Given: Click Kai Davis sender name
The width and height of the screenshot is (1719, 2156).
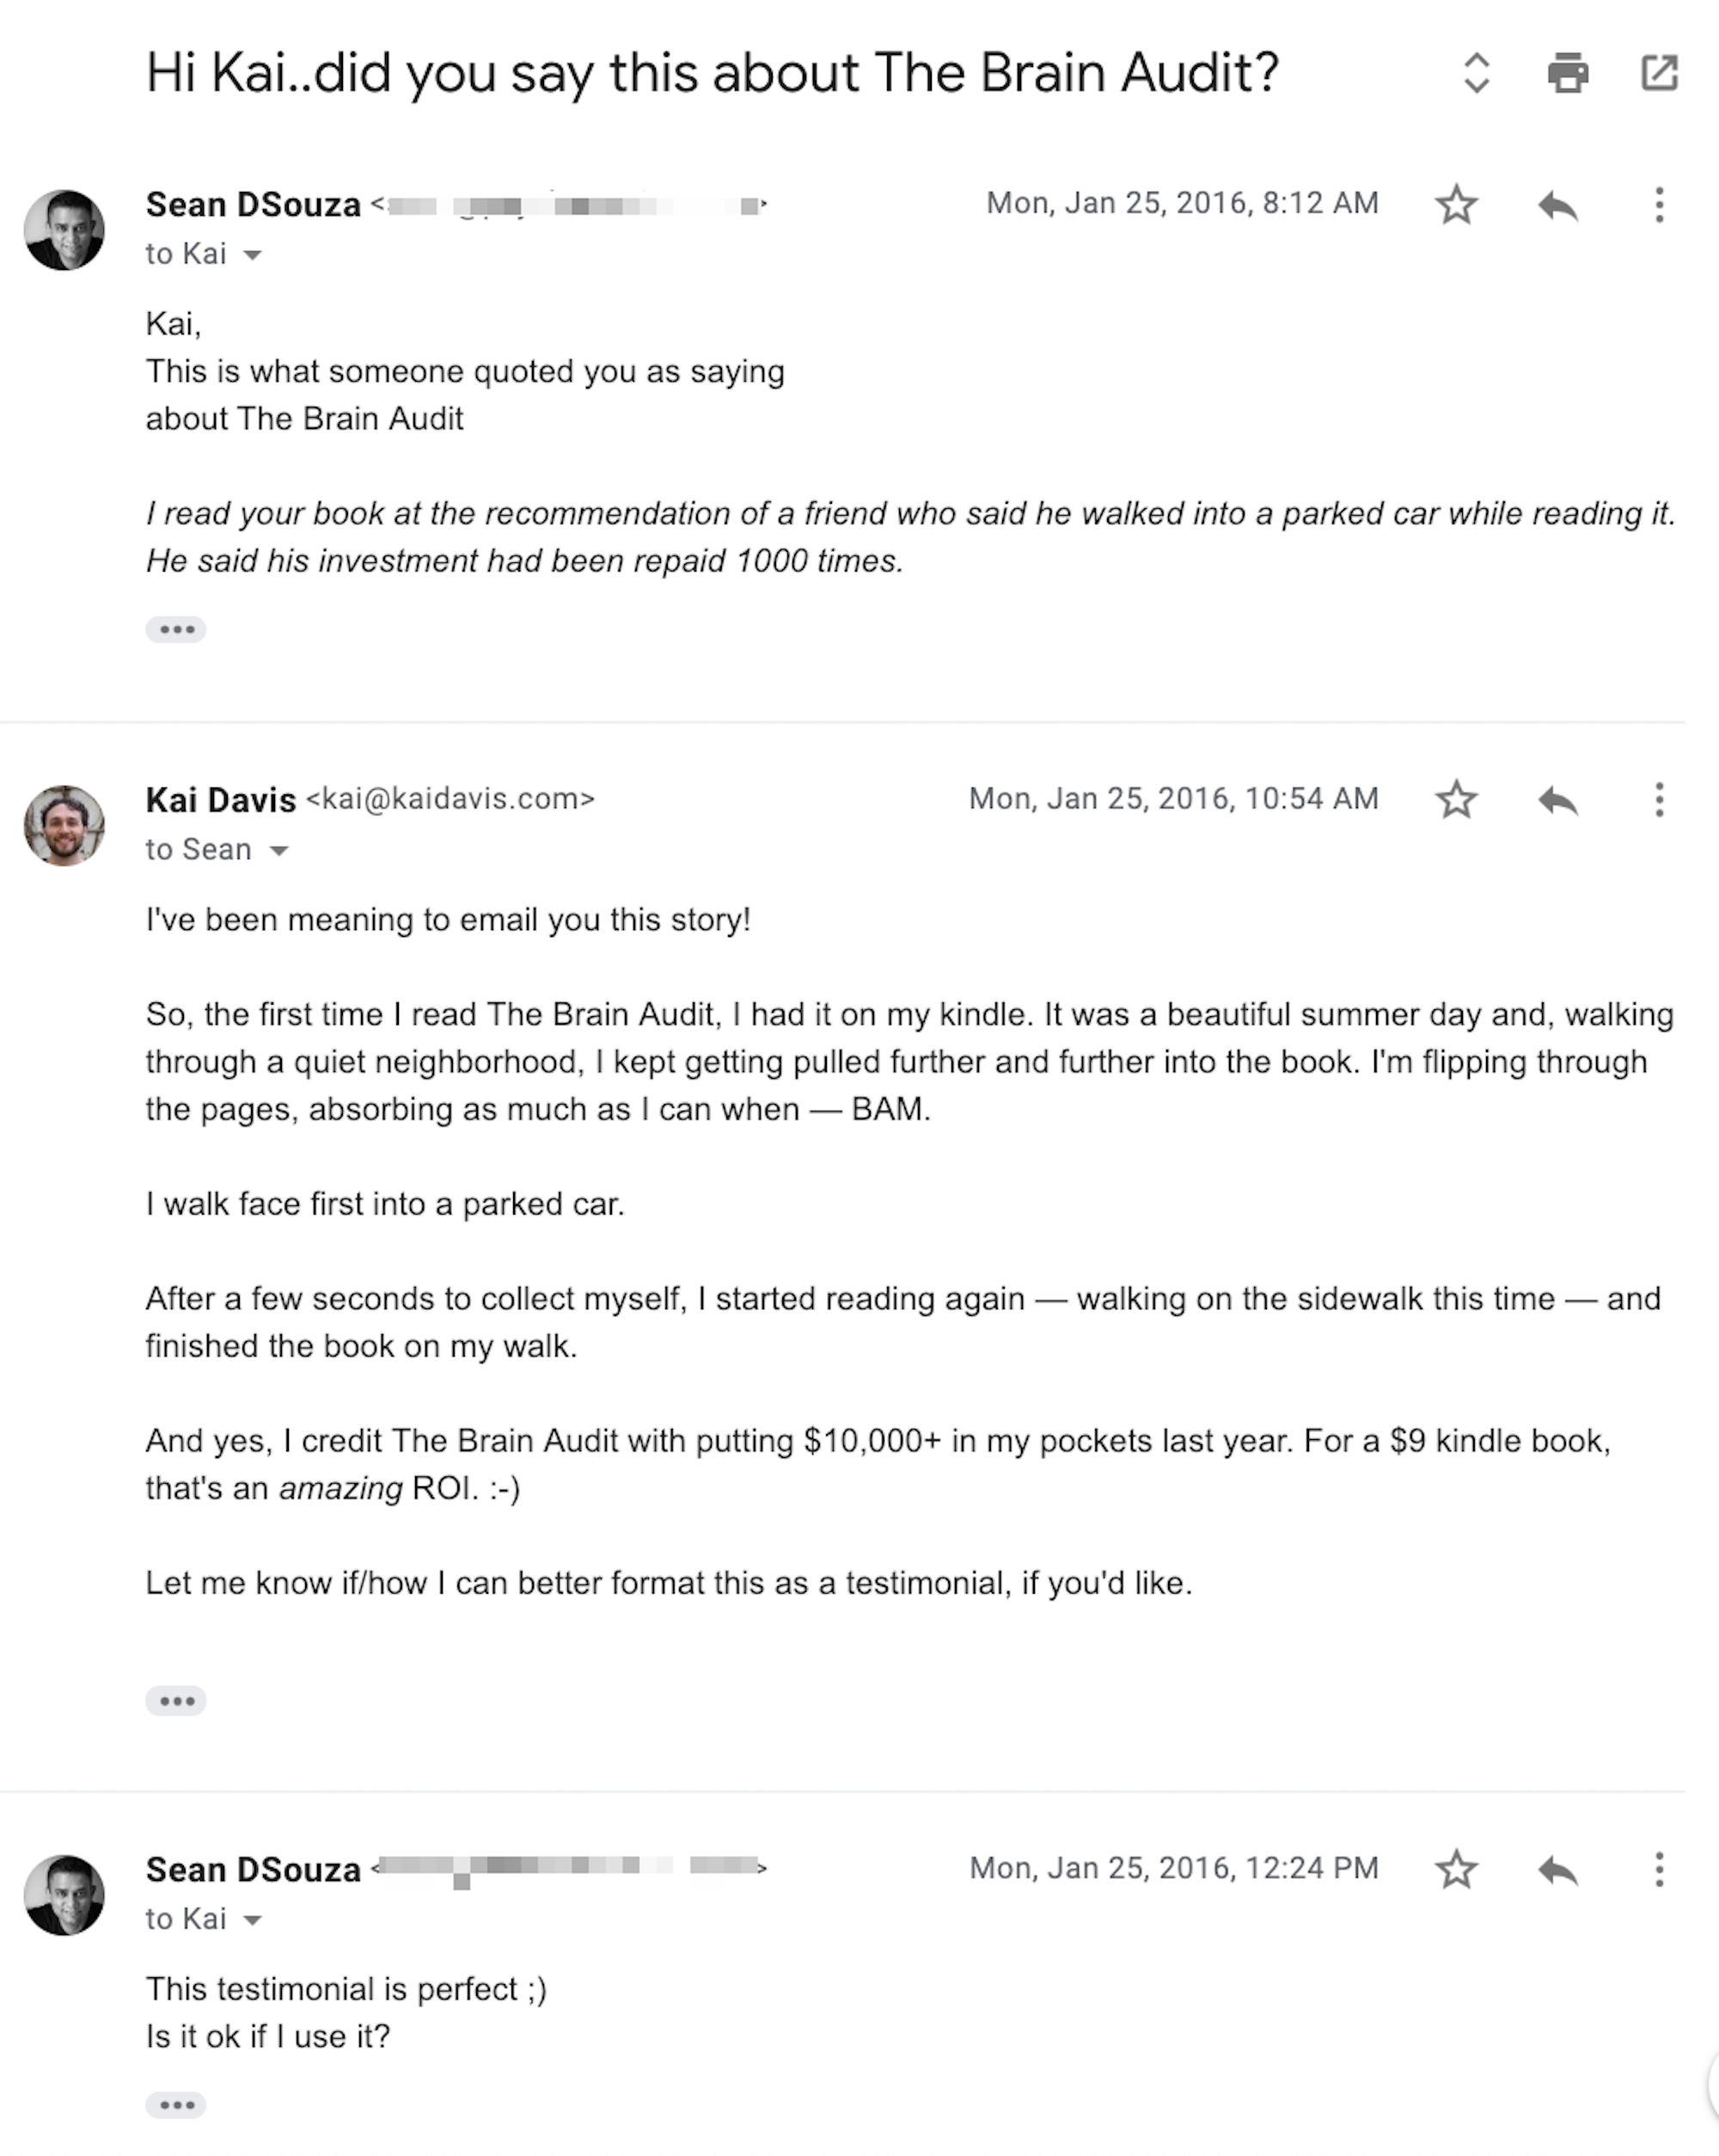Looking at the screenshot, I should click(x=221, y=800).
